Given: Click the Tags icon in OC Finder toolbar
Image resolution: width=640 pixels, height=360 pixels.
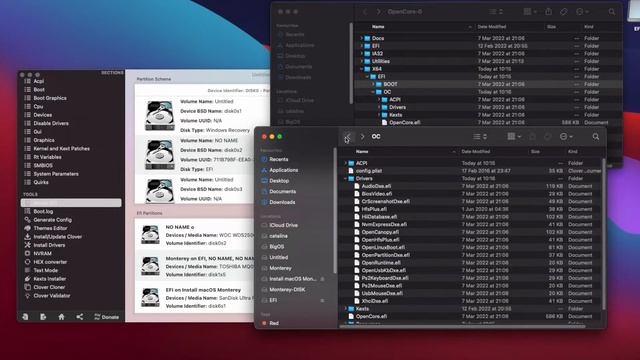Looking at the screenshot, I should point(548,137).
